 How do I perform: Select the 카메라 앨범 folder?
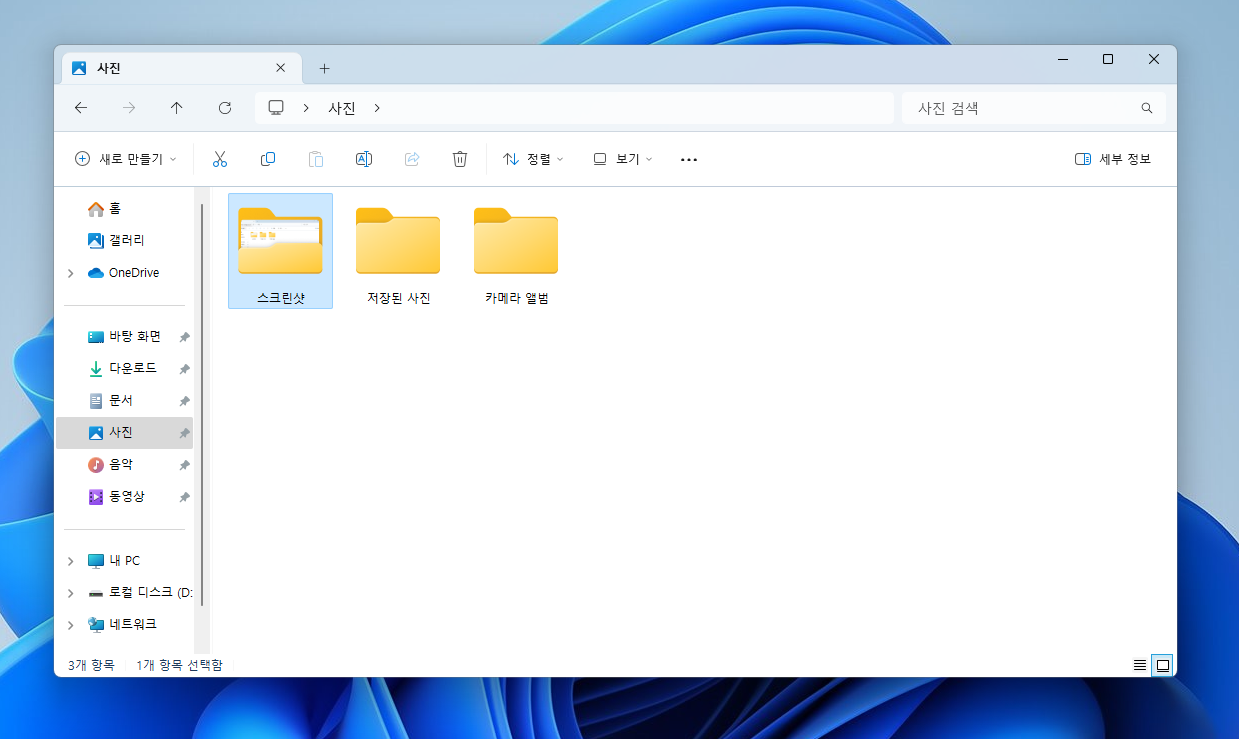(x=516, y=251)
